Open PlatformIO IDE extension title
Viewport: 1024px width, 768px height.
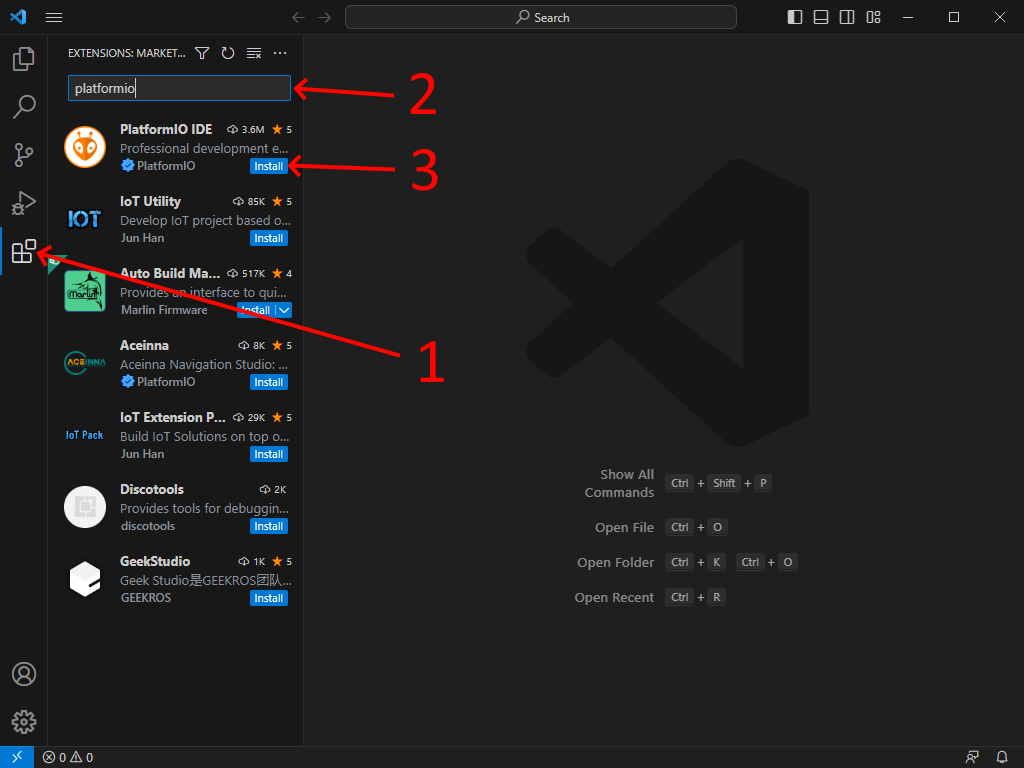(x=166, y=129)
